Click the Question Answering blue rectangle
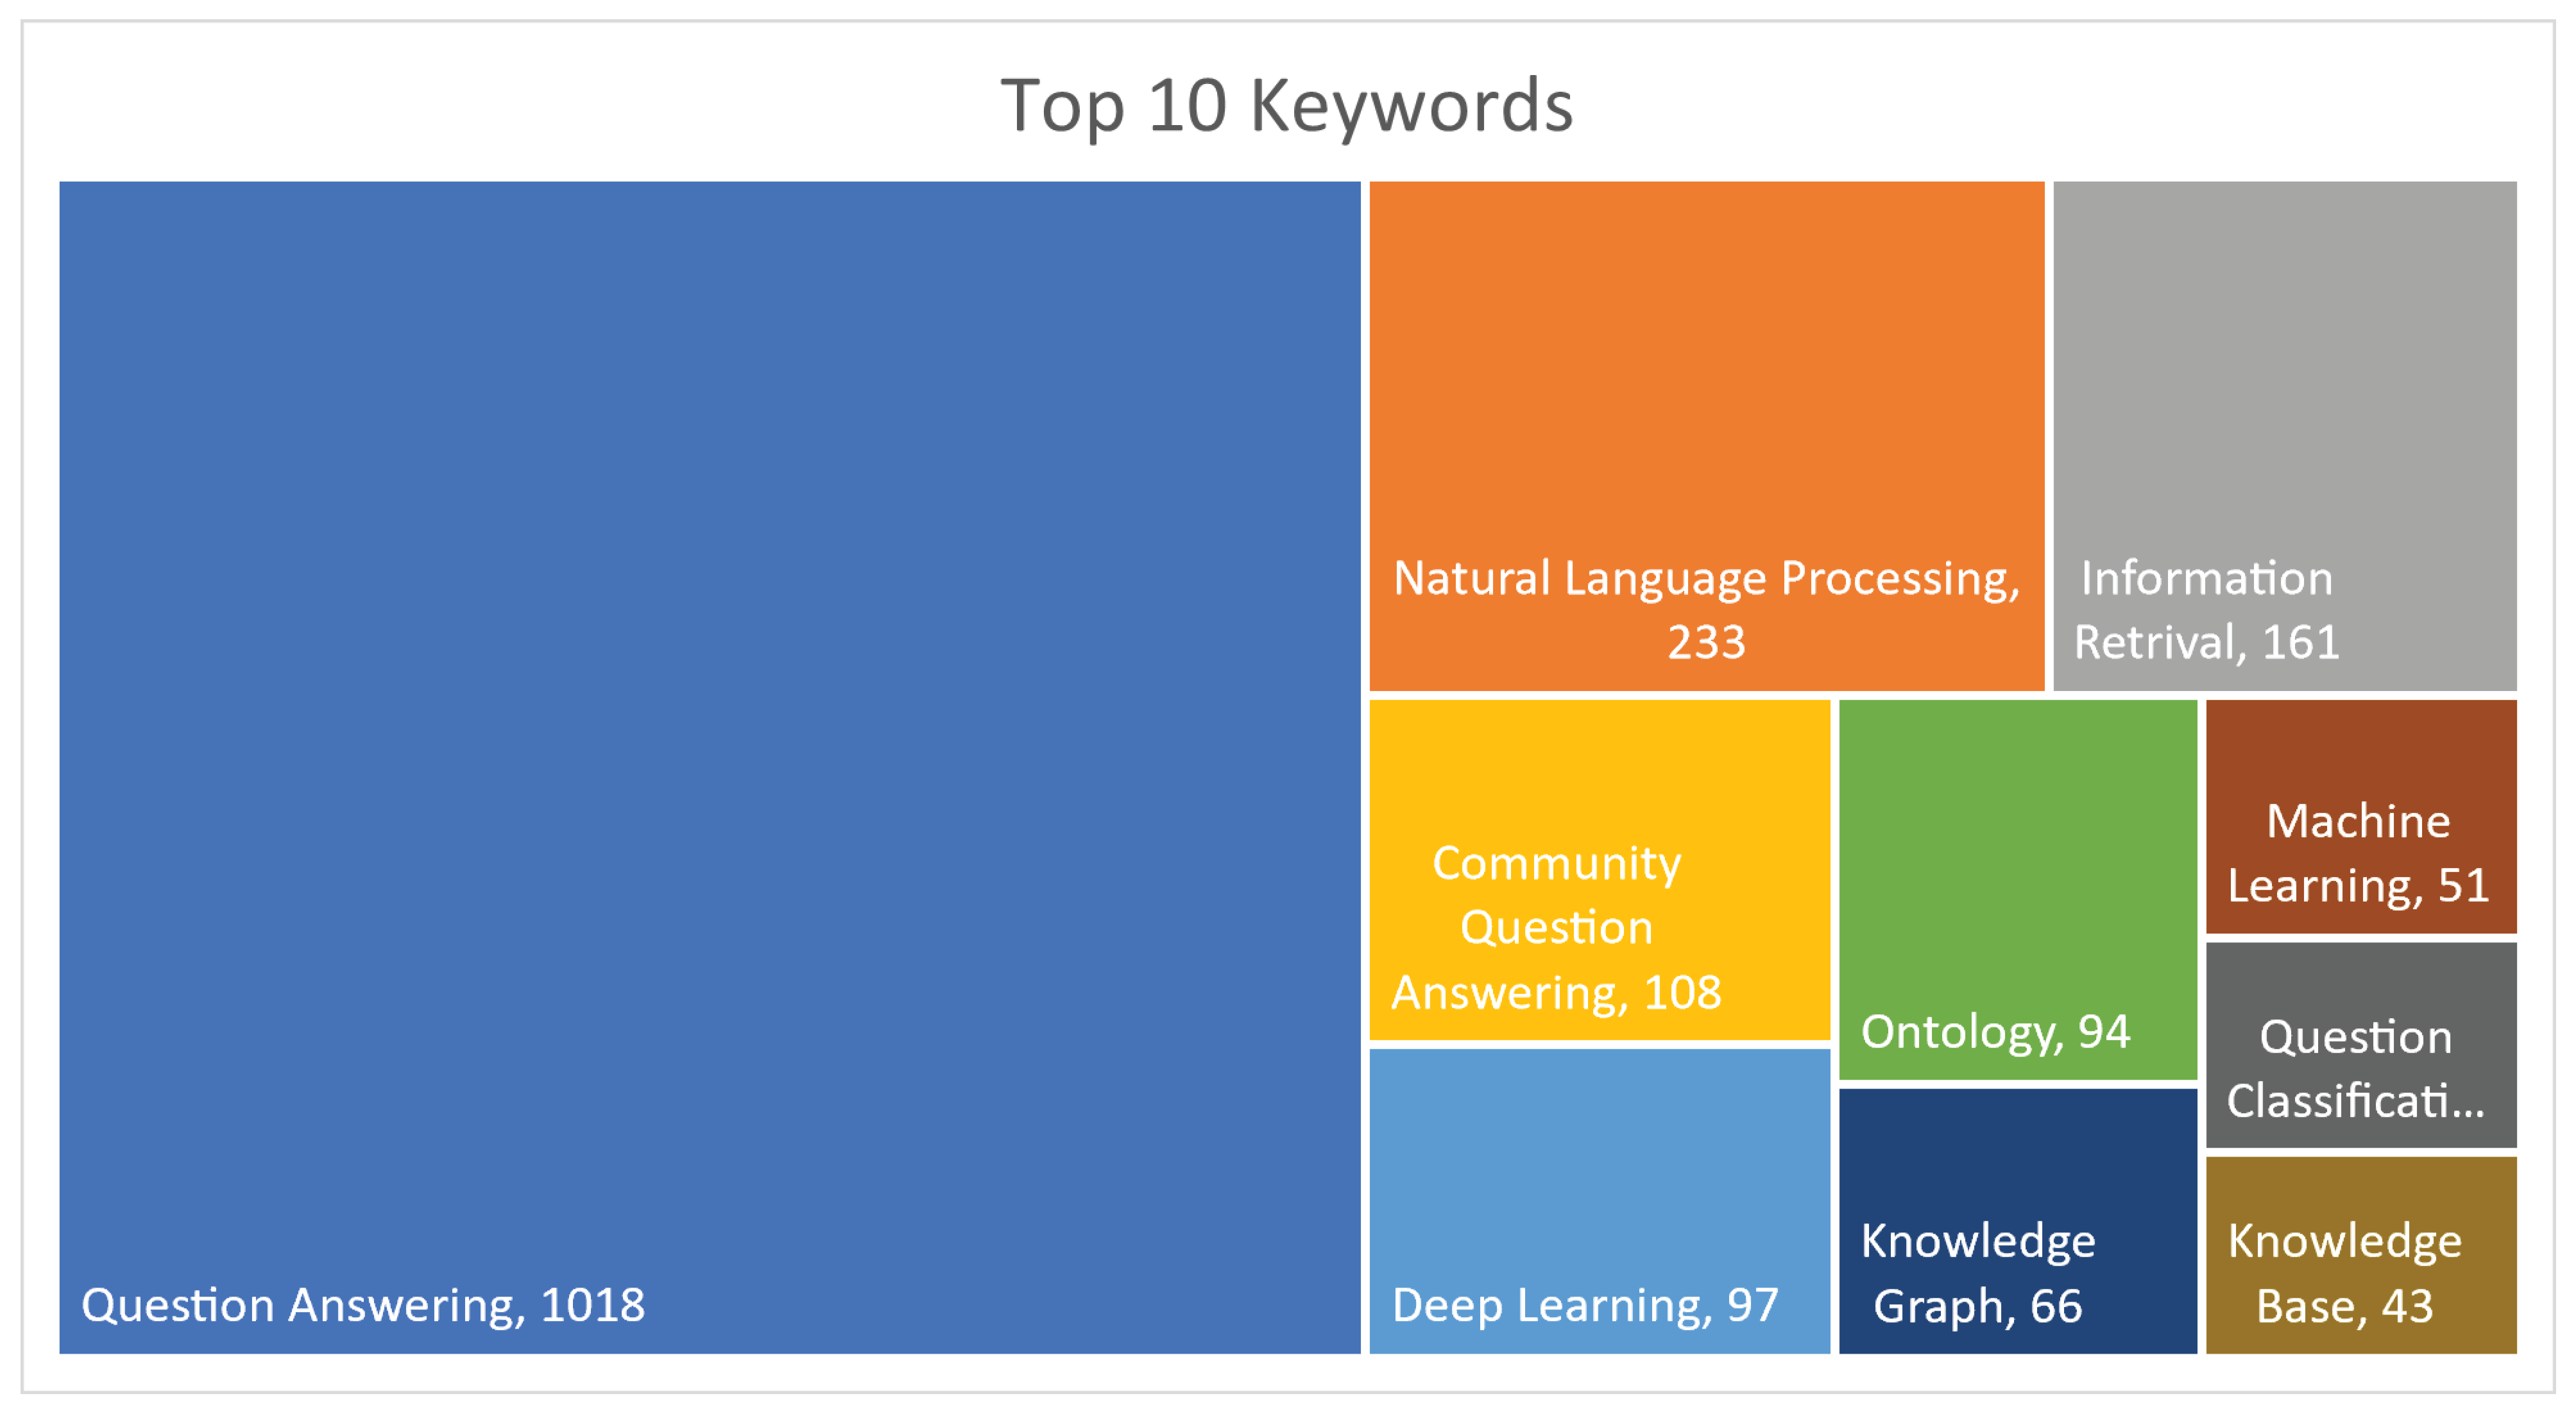This screenshot has width=2576, height=1414. click(710, 700)
